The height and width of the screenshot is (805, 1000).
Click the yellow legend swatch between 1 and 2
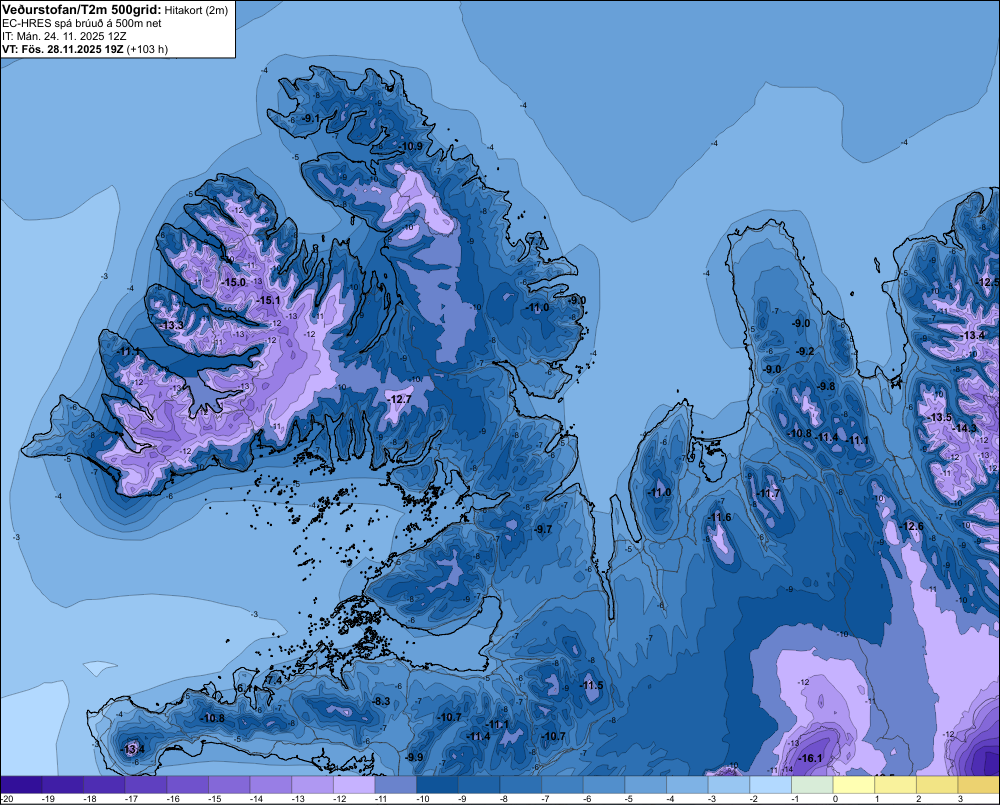click(x=895, y=785)
